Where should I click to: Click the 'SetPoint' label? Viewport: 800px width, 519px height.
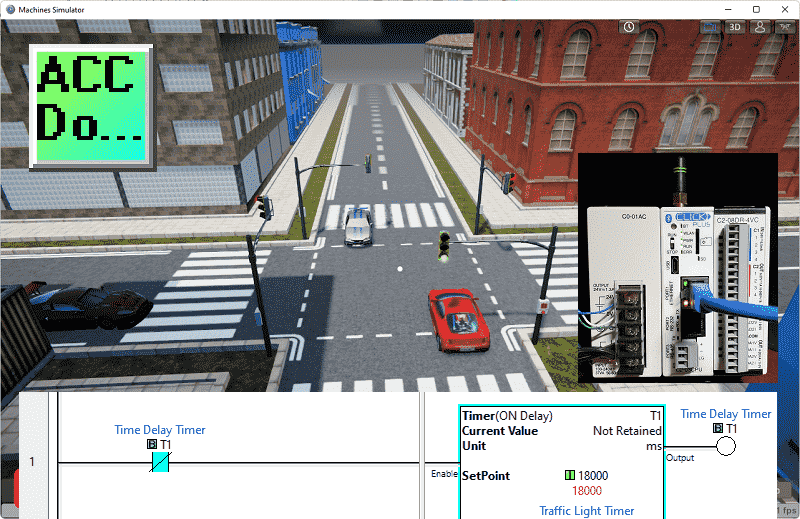486,476
